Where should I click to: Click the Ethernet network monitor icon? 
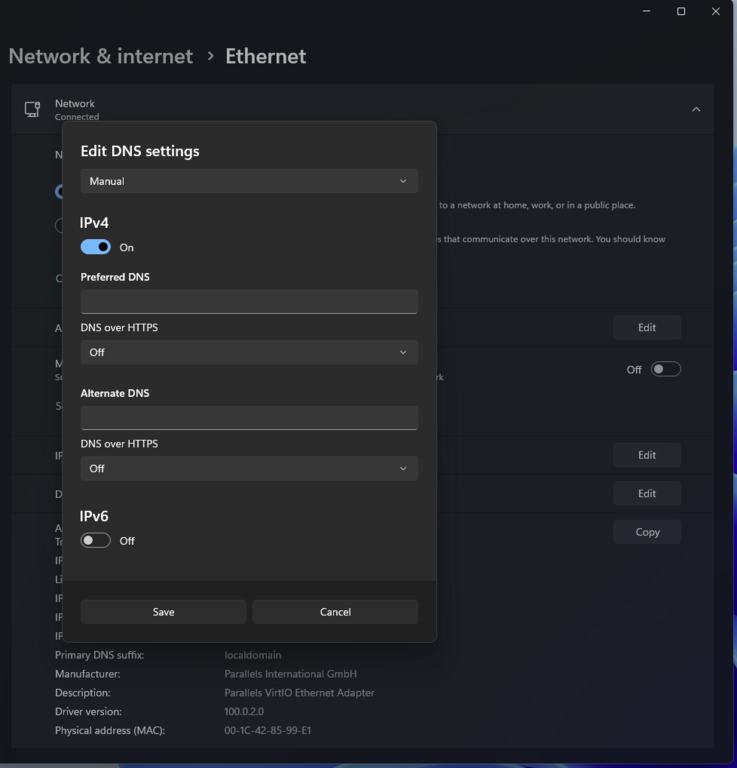(x=33, y=109)
